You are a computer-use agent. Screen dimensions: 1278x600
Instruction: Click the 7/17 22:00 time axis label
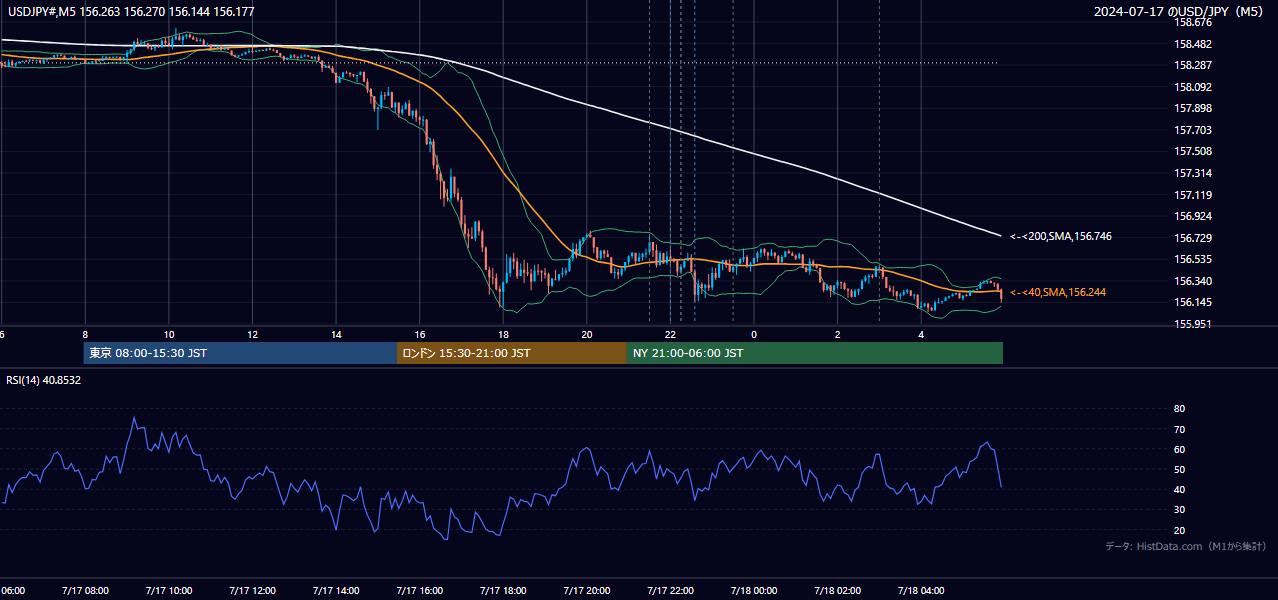[x=671, y=590]
